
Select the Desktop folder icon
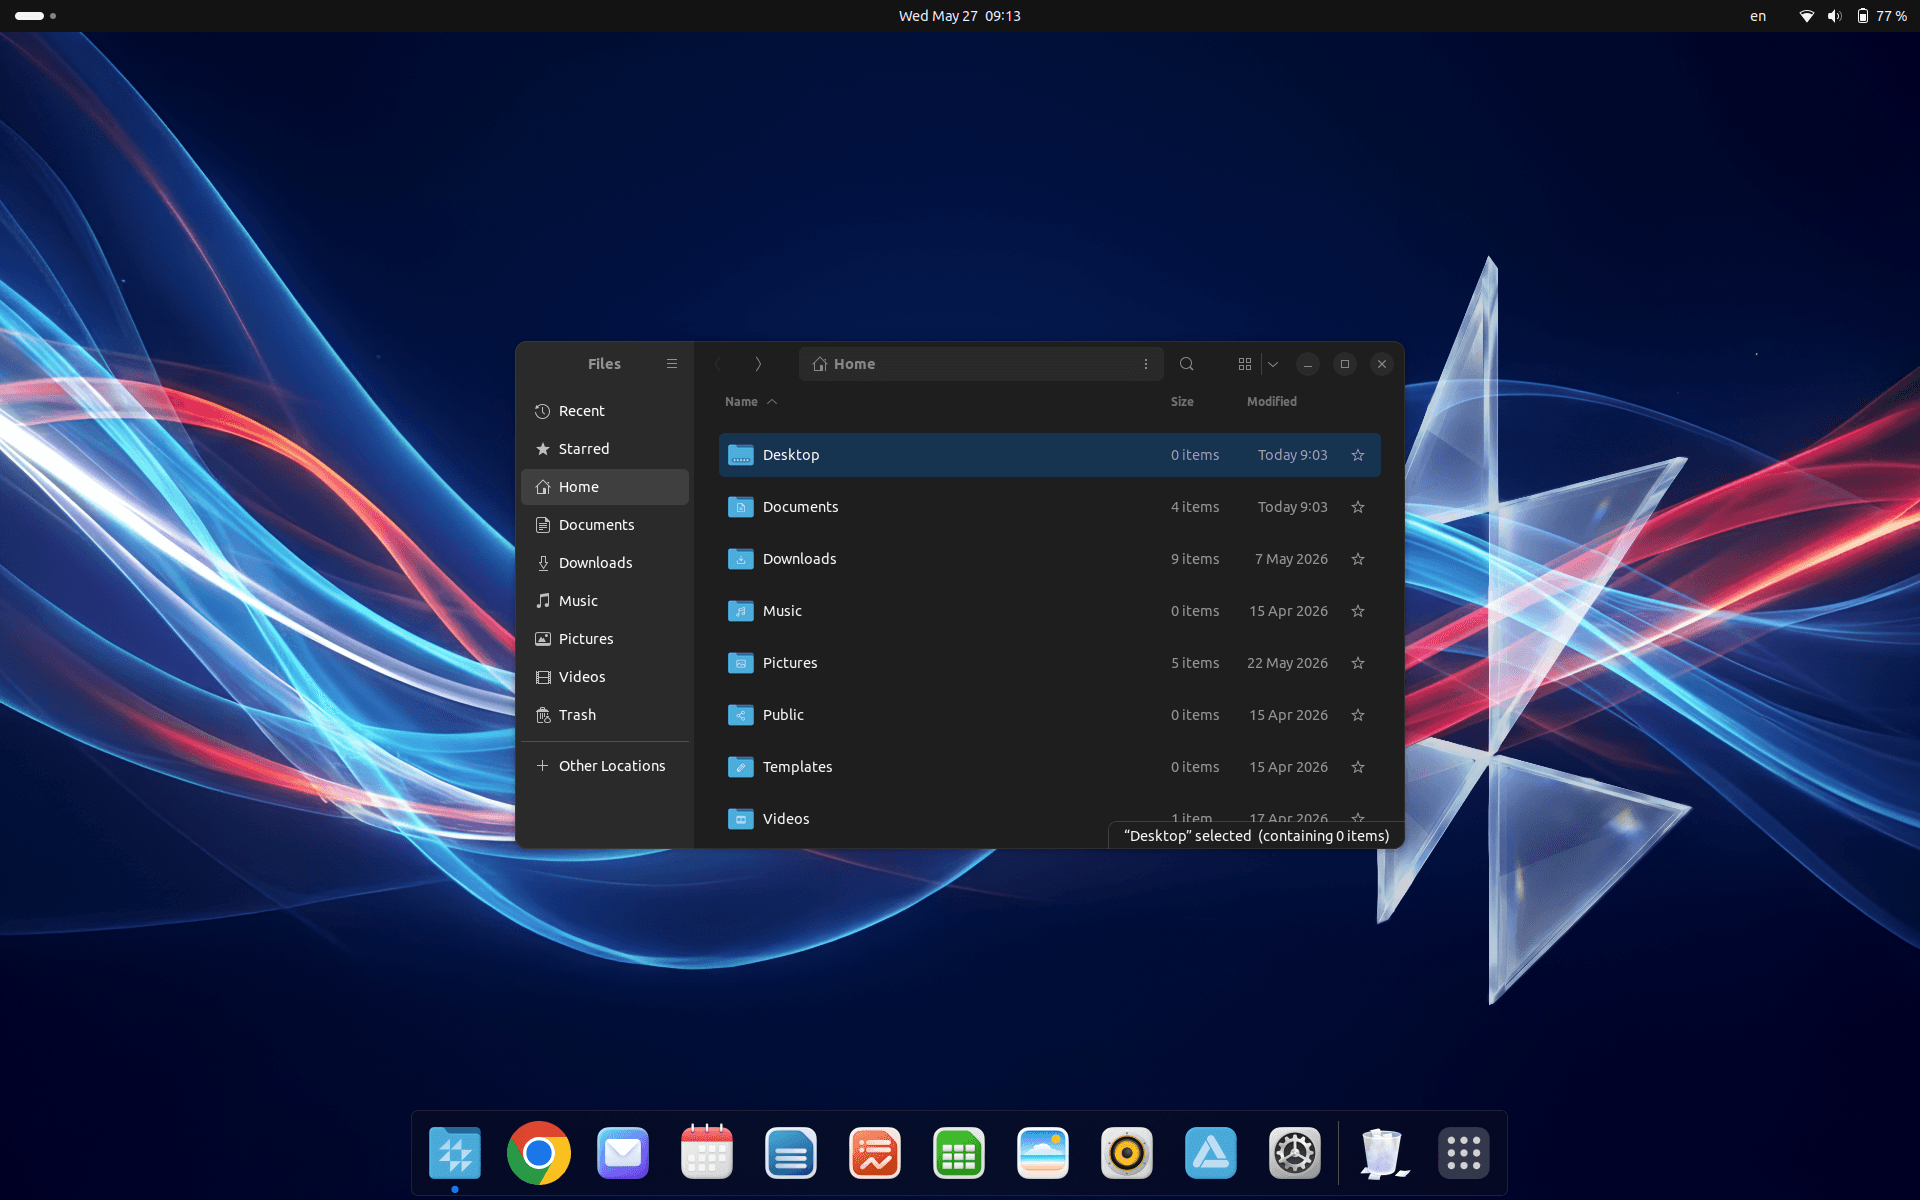(x=741, y=455)
